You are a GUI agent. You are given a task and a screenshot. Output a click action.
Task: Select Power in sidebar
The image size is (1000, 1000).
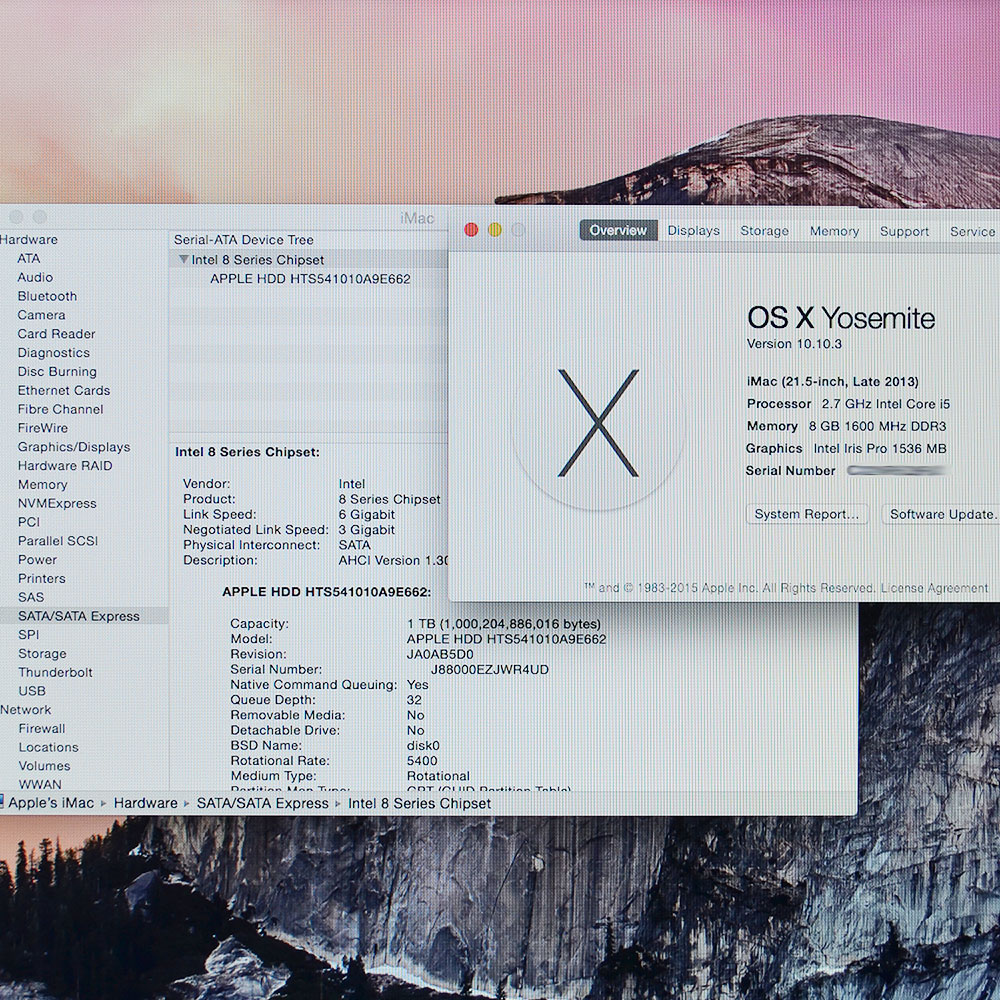click(x=37, y=559)
